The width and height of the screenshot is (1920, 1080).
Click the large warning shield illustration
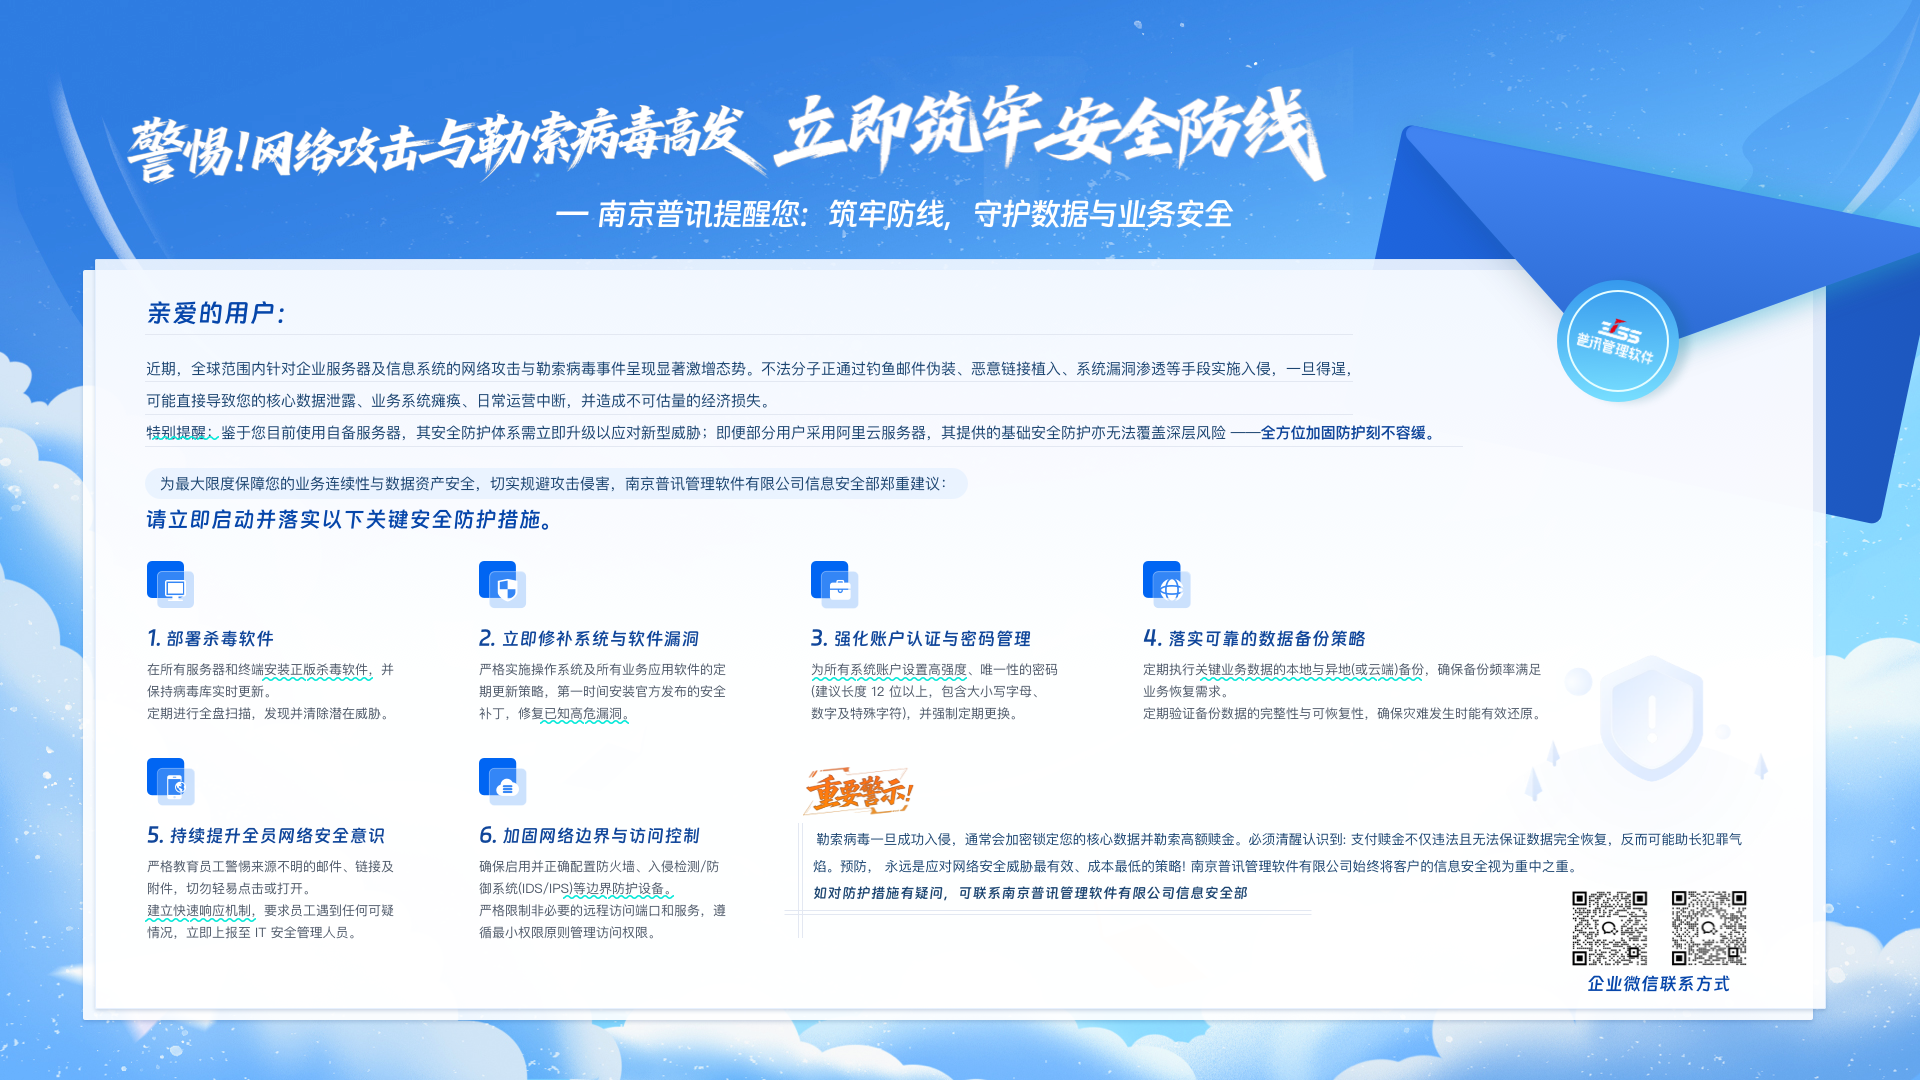click(1651, 718)
